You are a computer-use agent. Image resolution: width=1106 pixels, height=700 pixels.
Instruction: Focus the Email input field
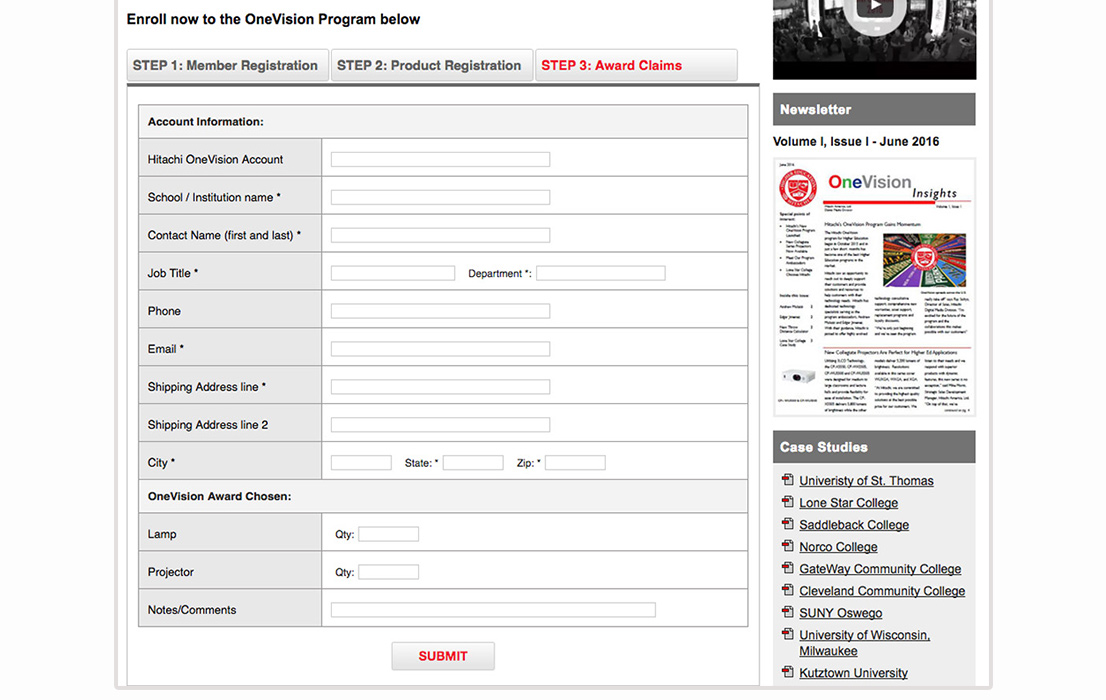[440, 349]
